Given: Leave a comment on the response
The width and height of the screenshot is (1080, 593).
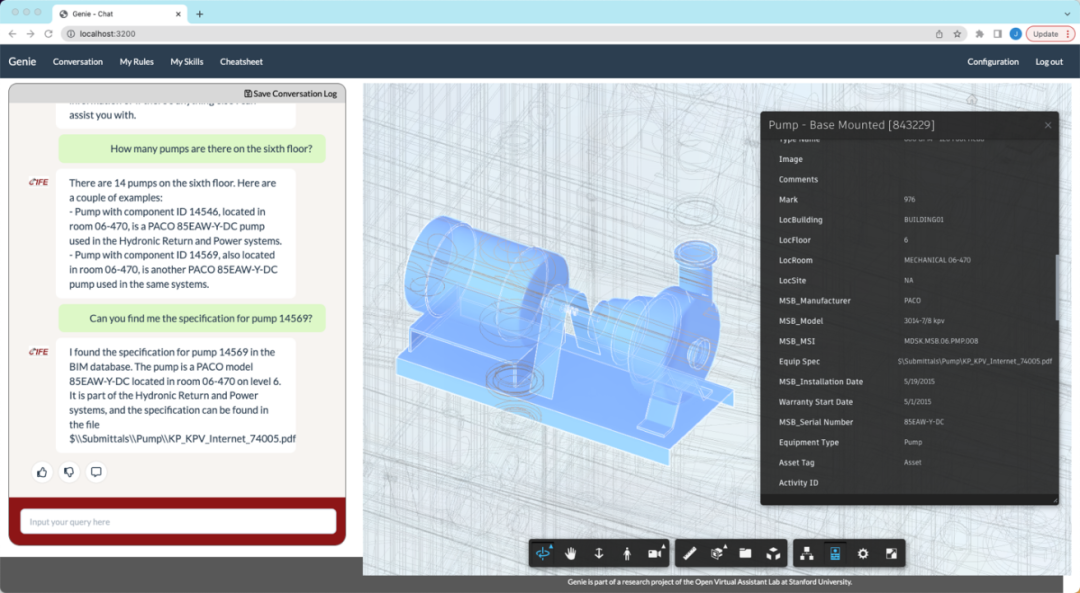Looking at the screenshot, I should pyautogui.click(x=96, y=472).
